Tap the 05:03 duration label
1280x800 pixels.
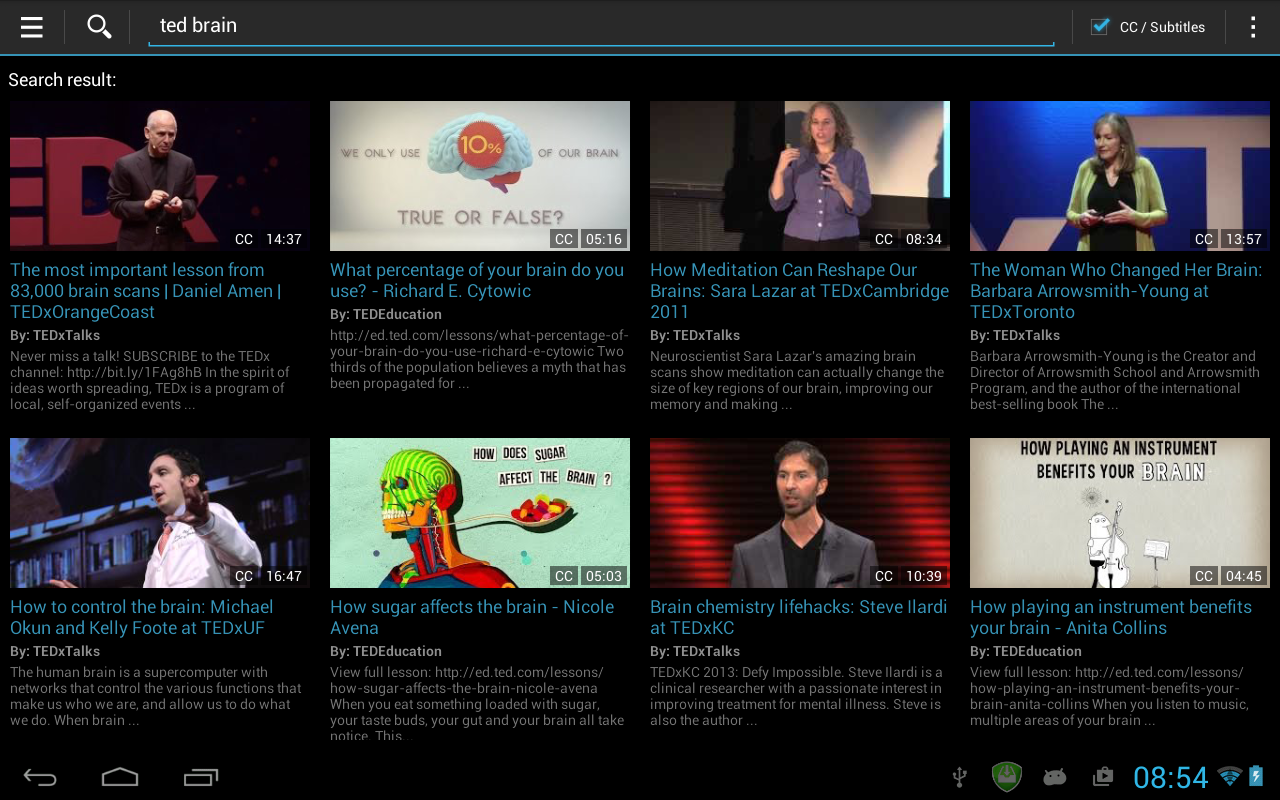(604, 576)
